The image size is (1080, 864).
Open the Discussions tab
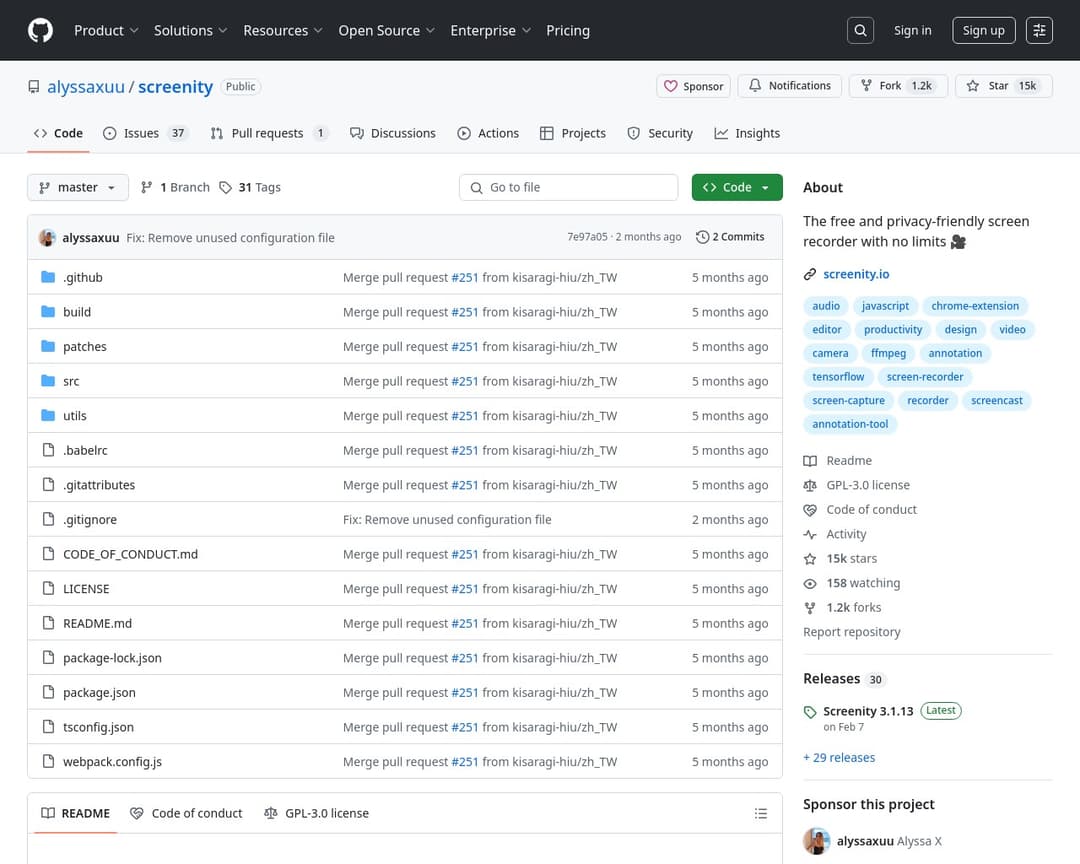point(393,134)
